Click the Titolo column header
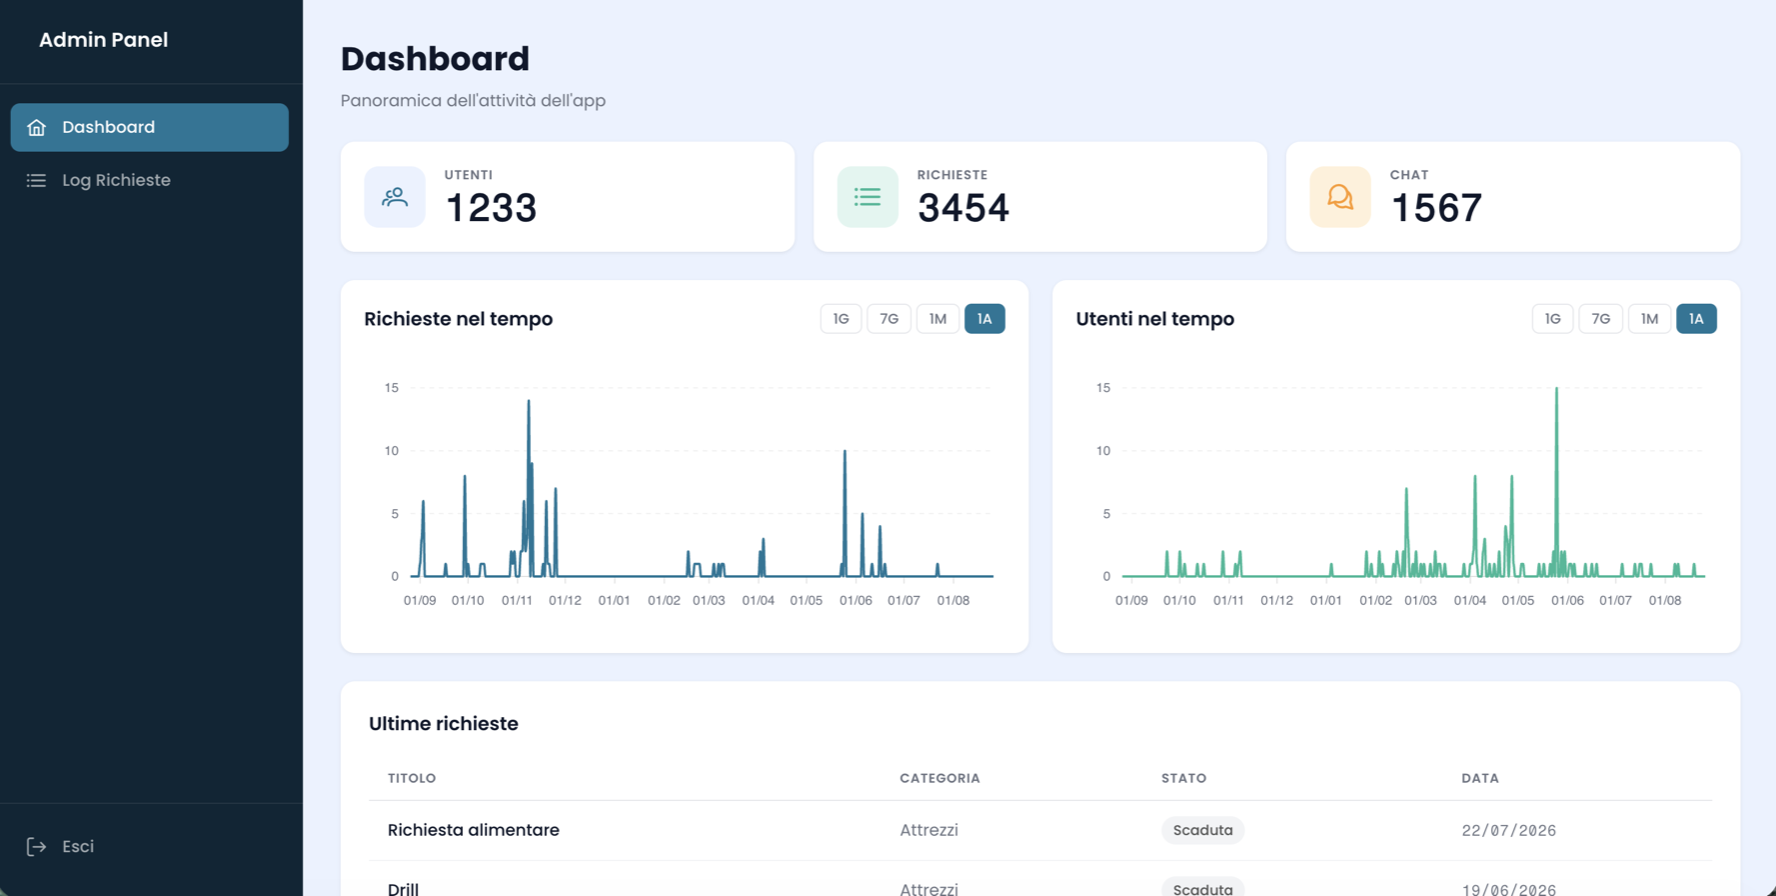 pos(412,778)
